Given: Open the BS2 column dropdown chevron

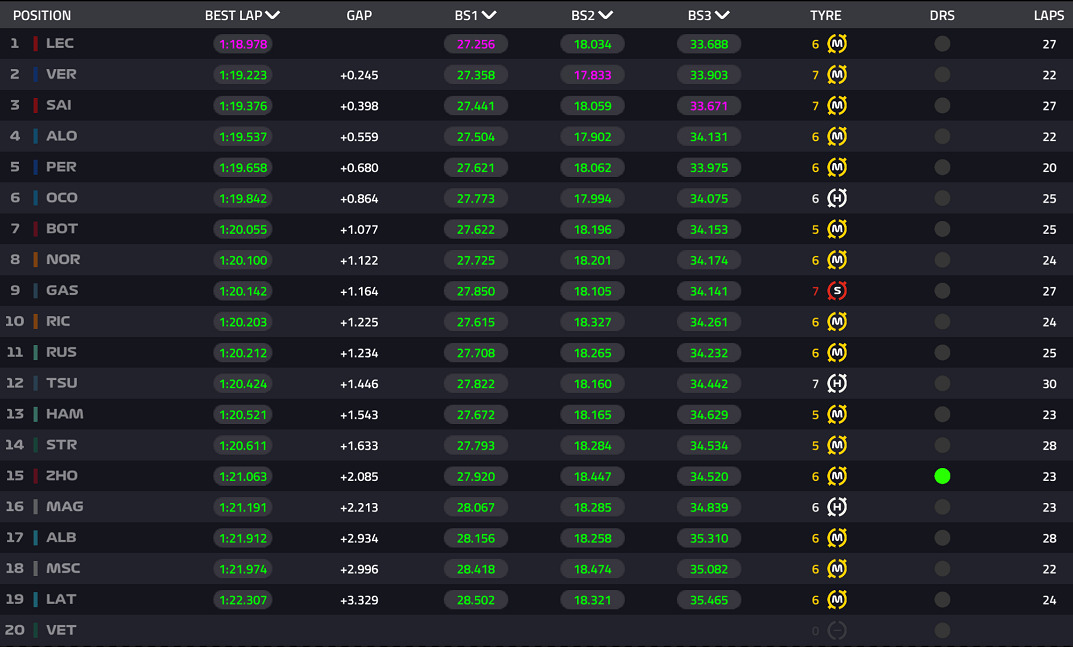Looking at the screenshot, I should click(606, 15).
